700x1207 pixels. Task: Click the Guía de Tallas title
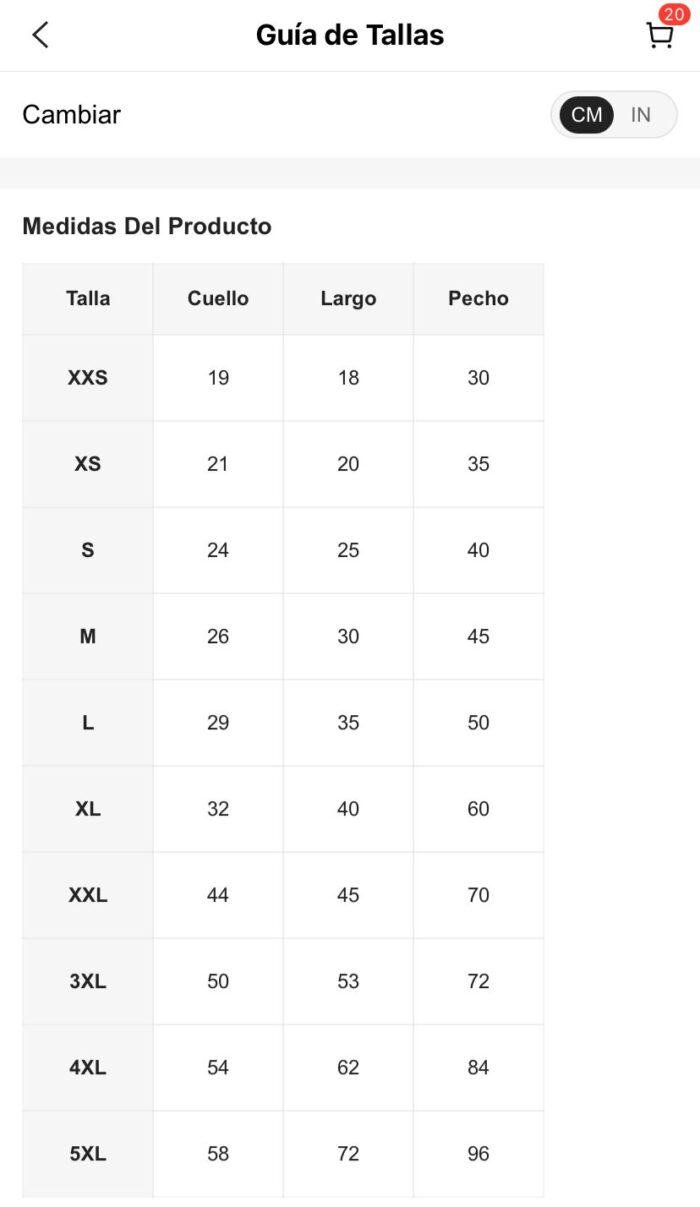point(350,35)
